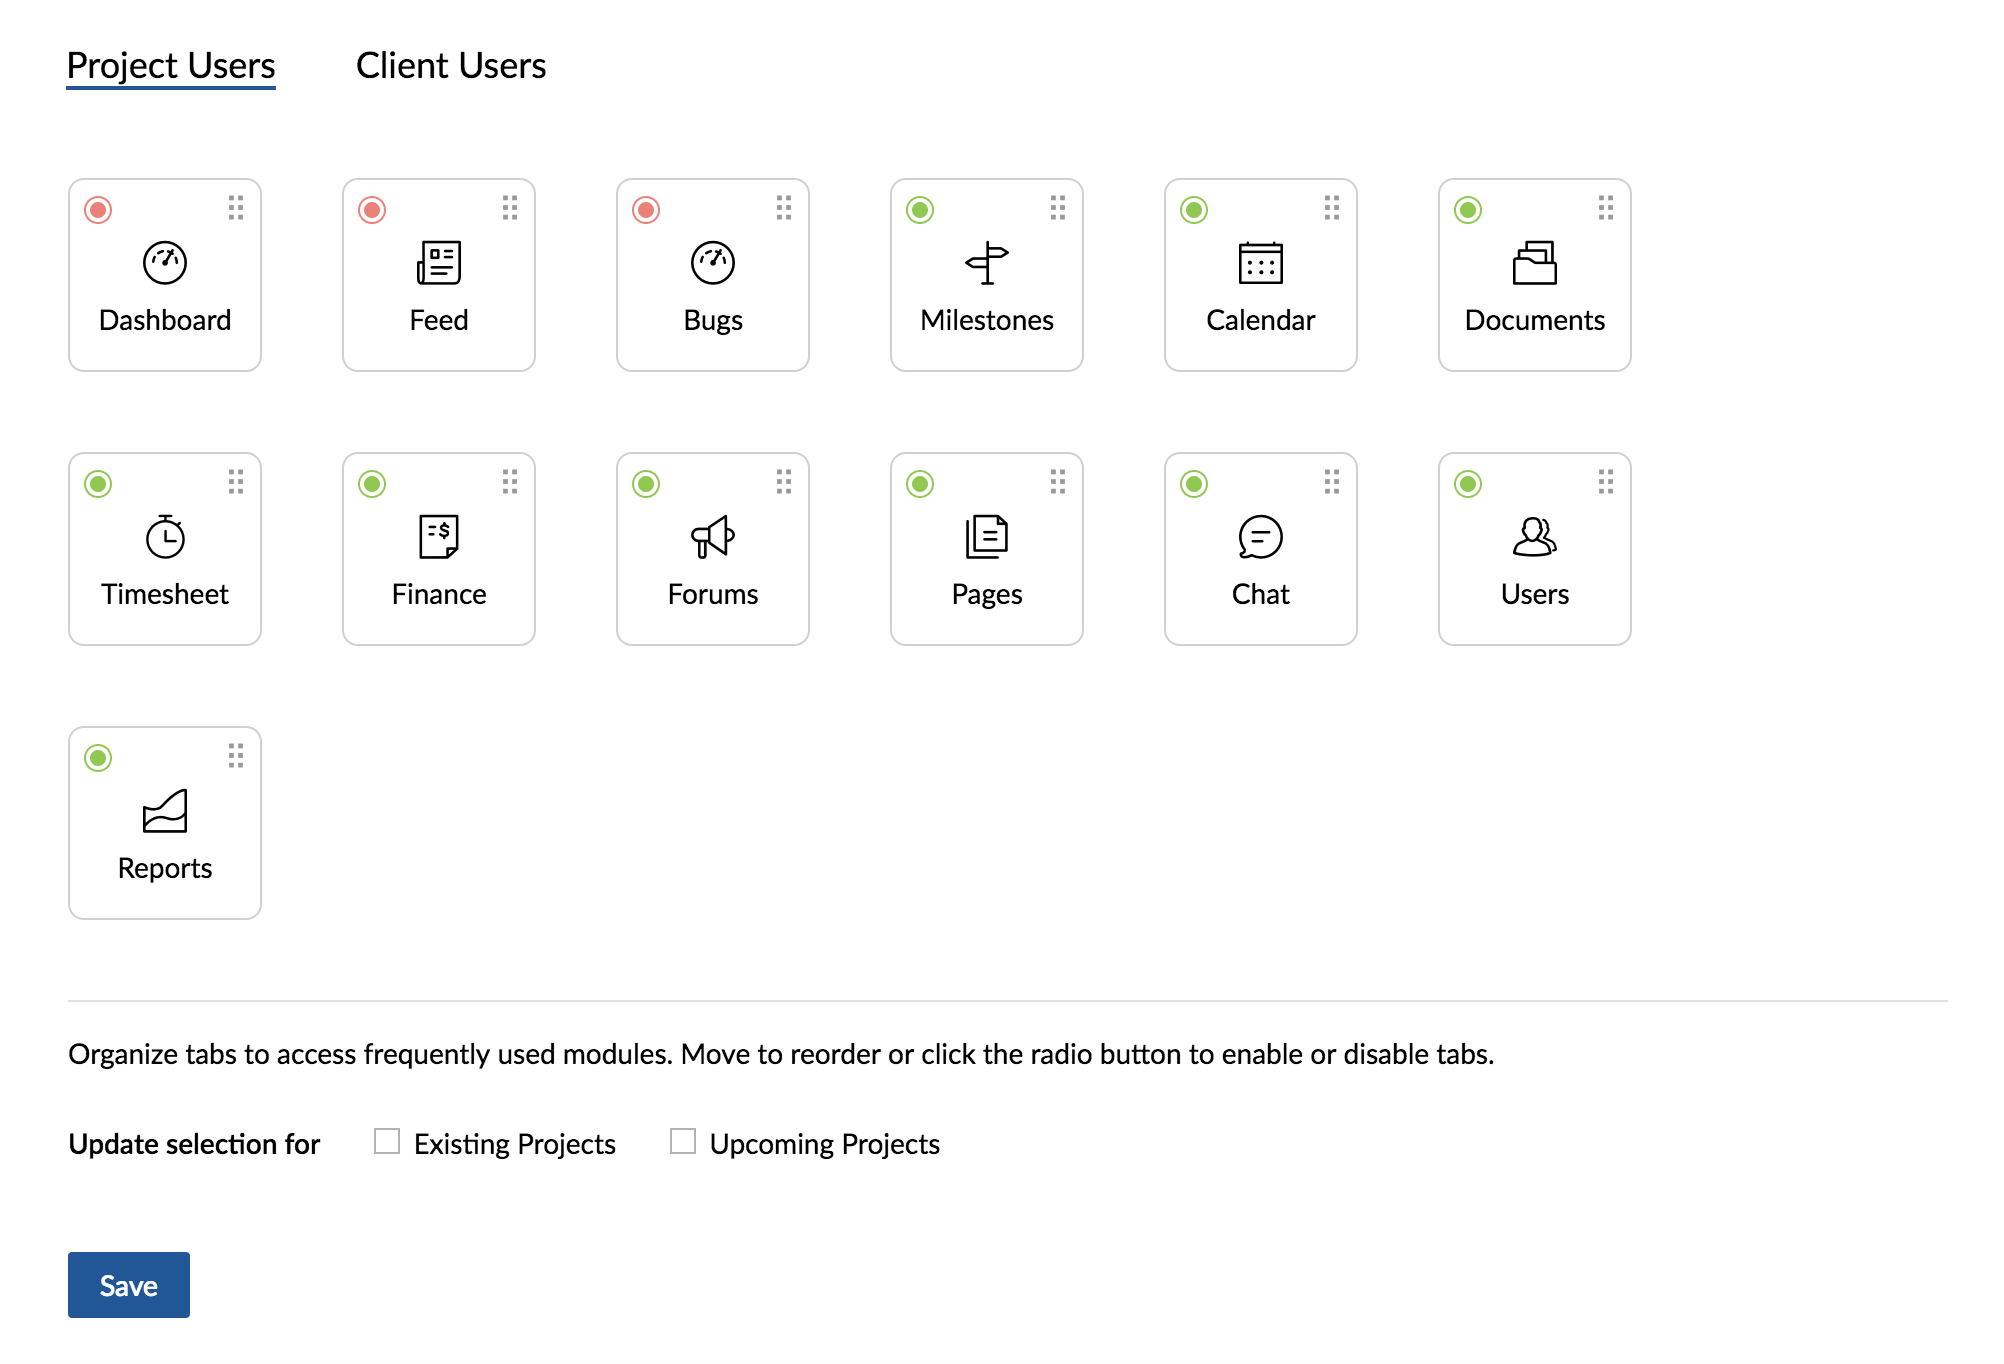This screenshot has width=2004, height=1364.
Task: Click the Reports chart icon
Action: [x=165, y=811]
